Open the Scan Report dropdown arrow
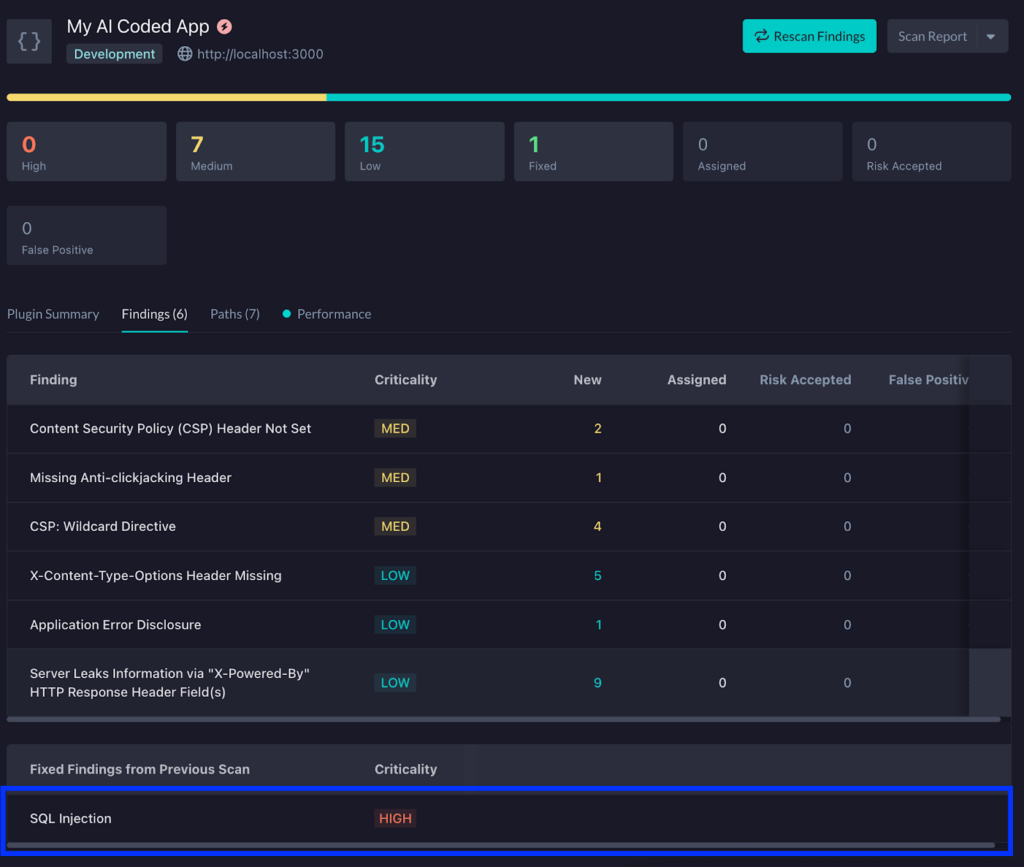 point(991,35)
